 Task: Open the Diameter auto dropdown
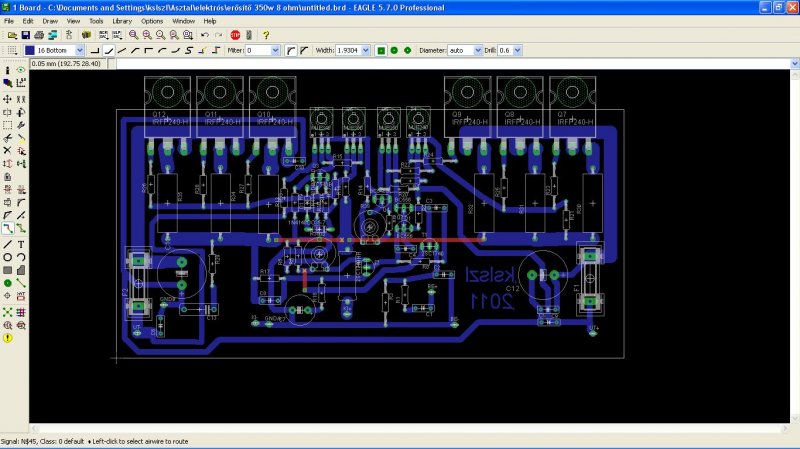(478, 50)
